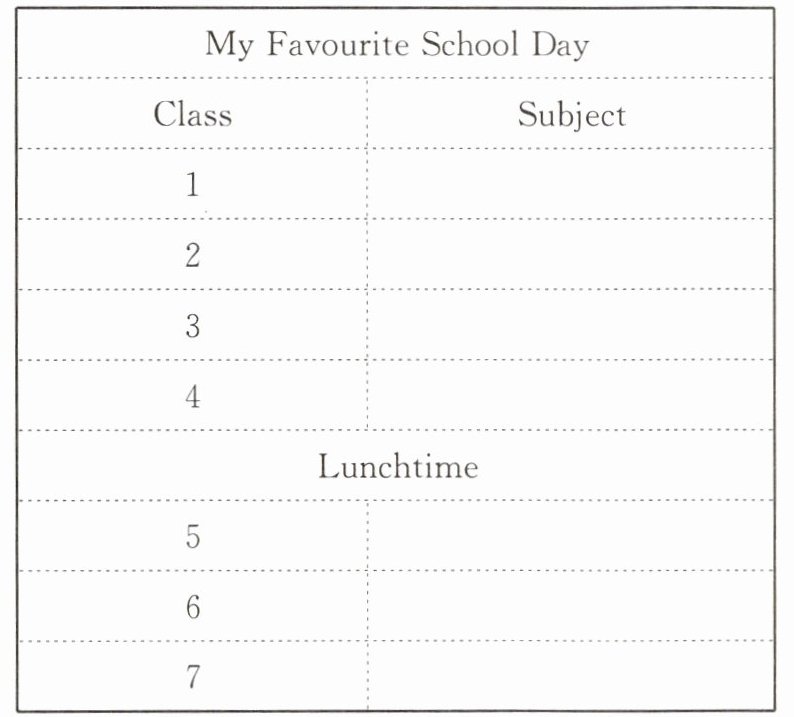Viewport: 794px width, 717px height.
Task: Click the empty Subject cell for class 6
Action: [x=571, y=607]
